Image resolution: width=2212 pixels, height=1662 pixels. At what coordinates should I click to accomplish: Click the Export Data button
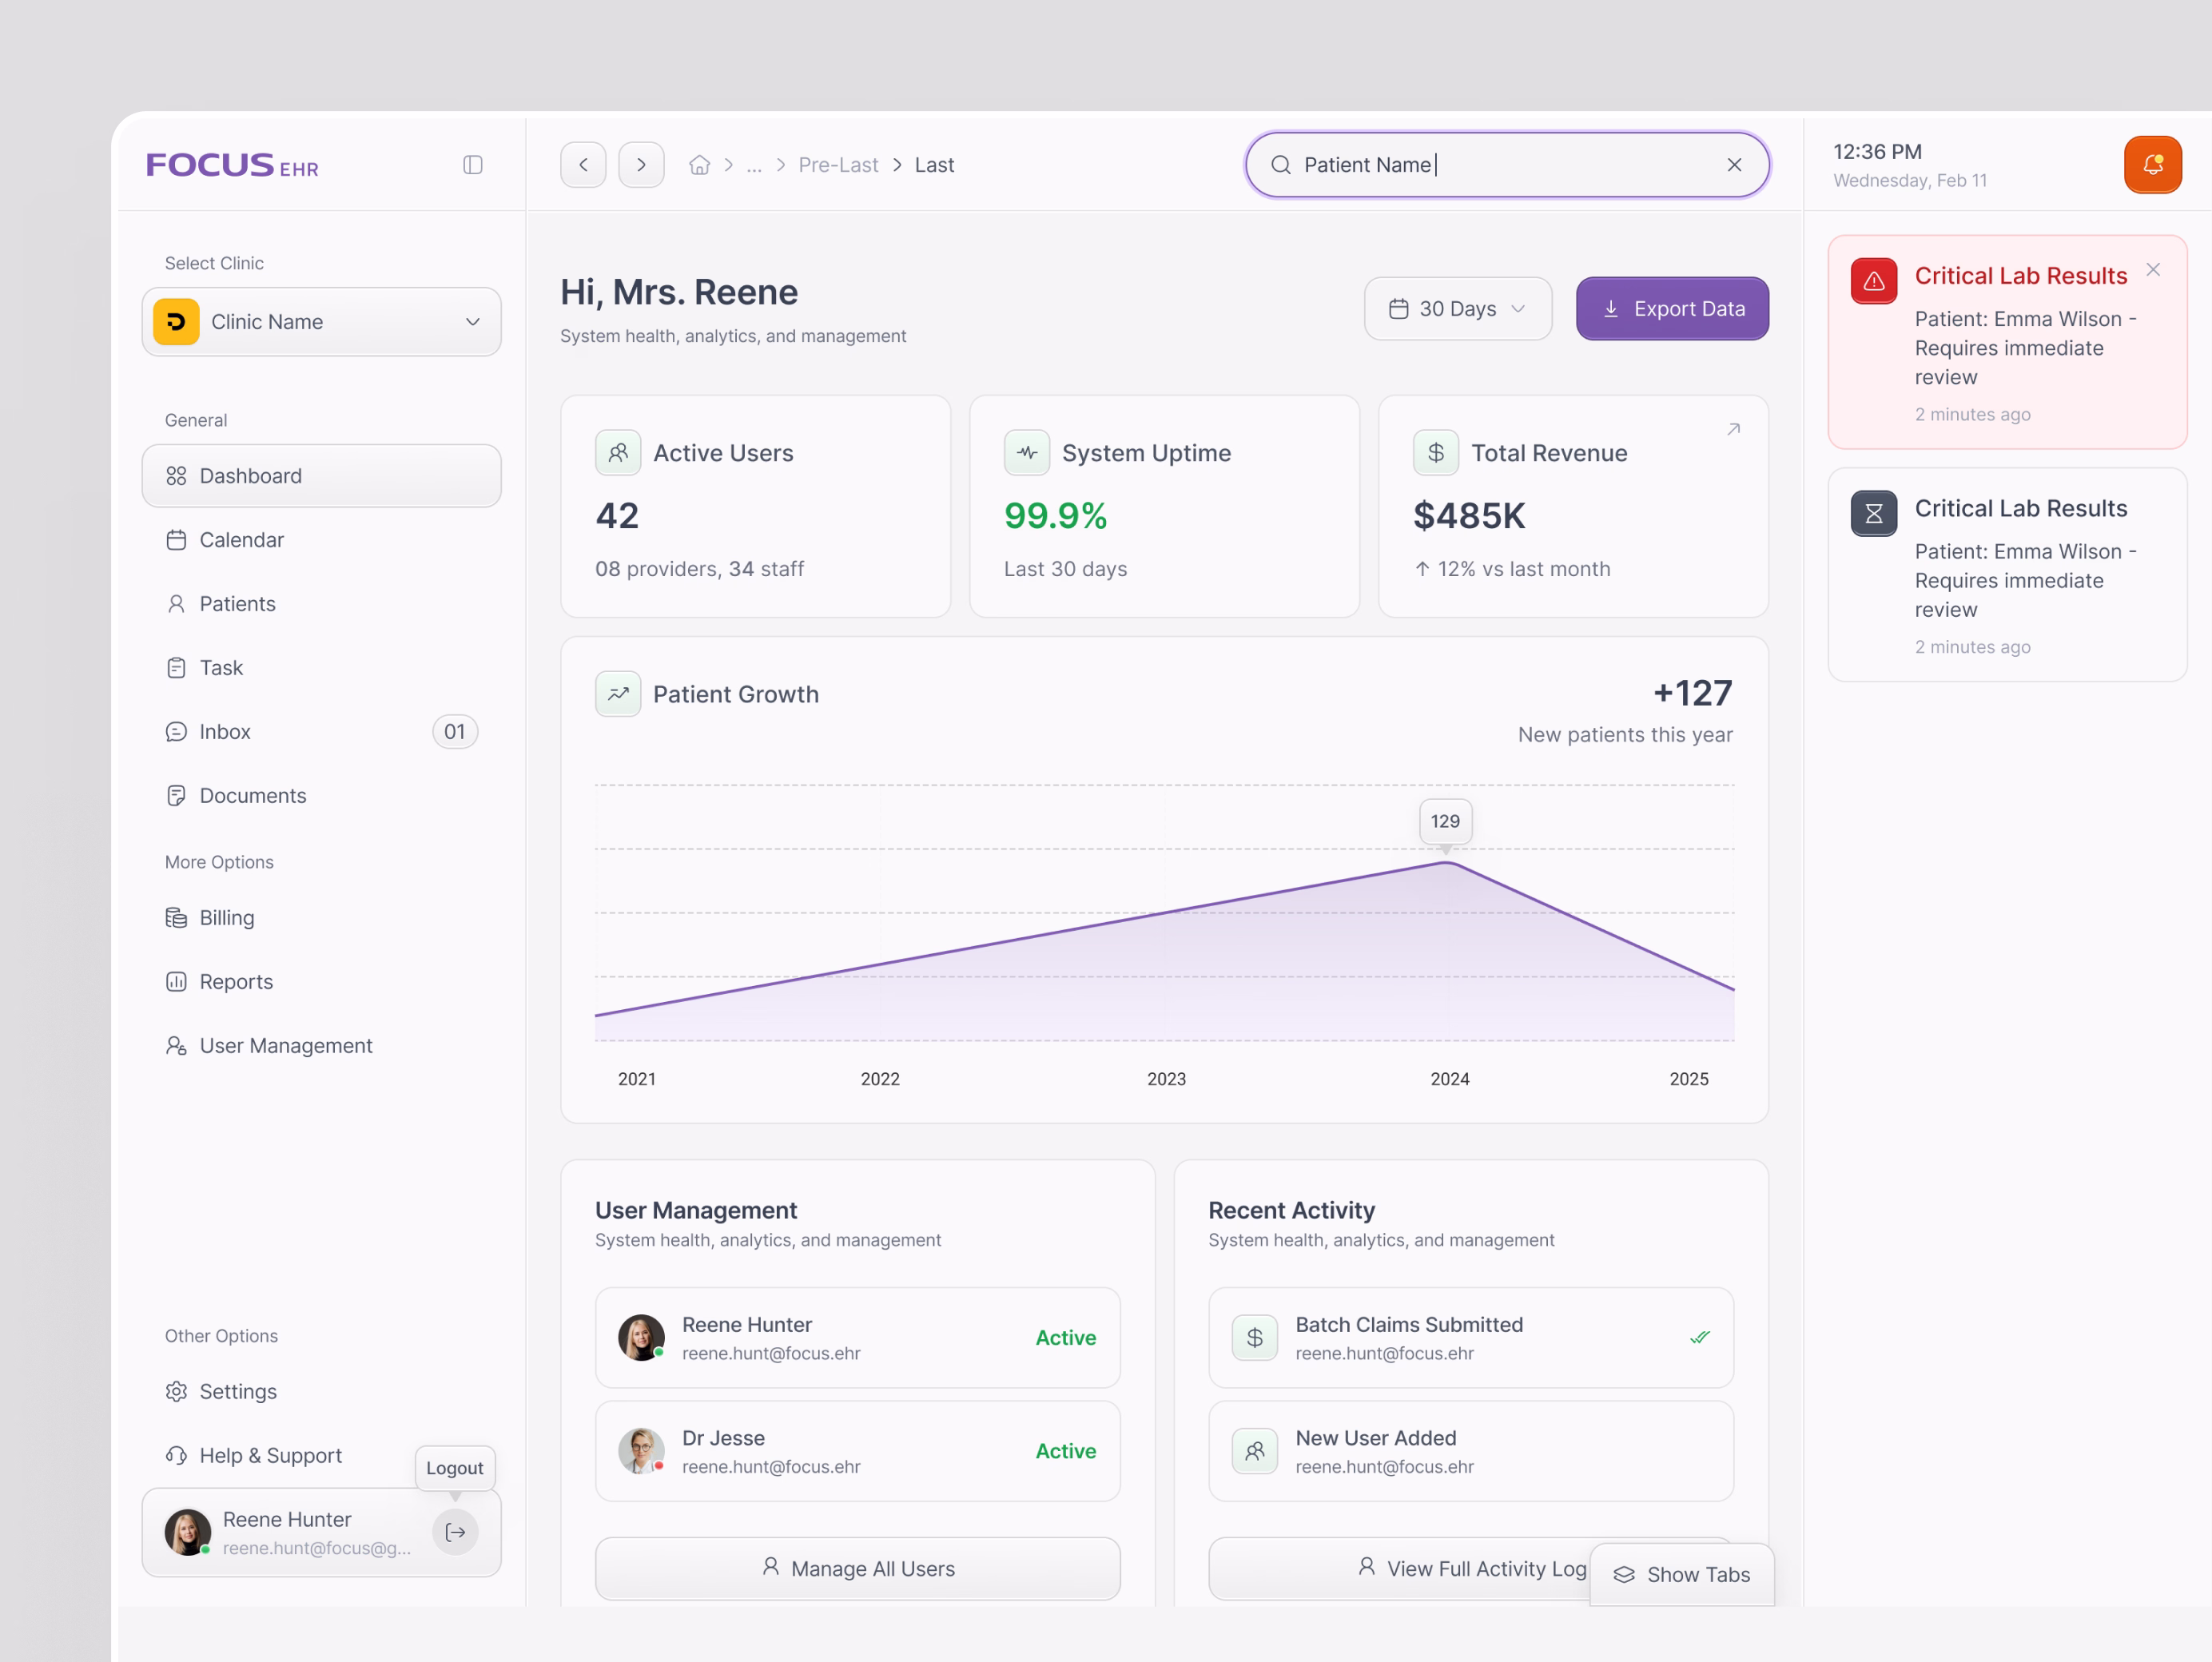[1672, 309]
